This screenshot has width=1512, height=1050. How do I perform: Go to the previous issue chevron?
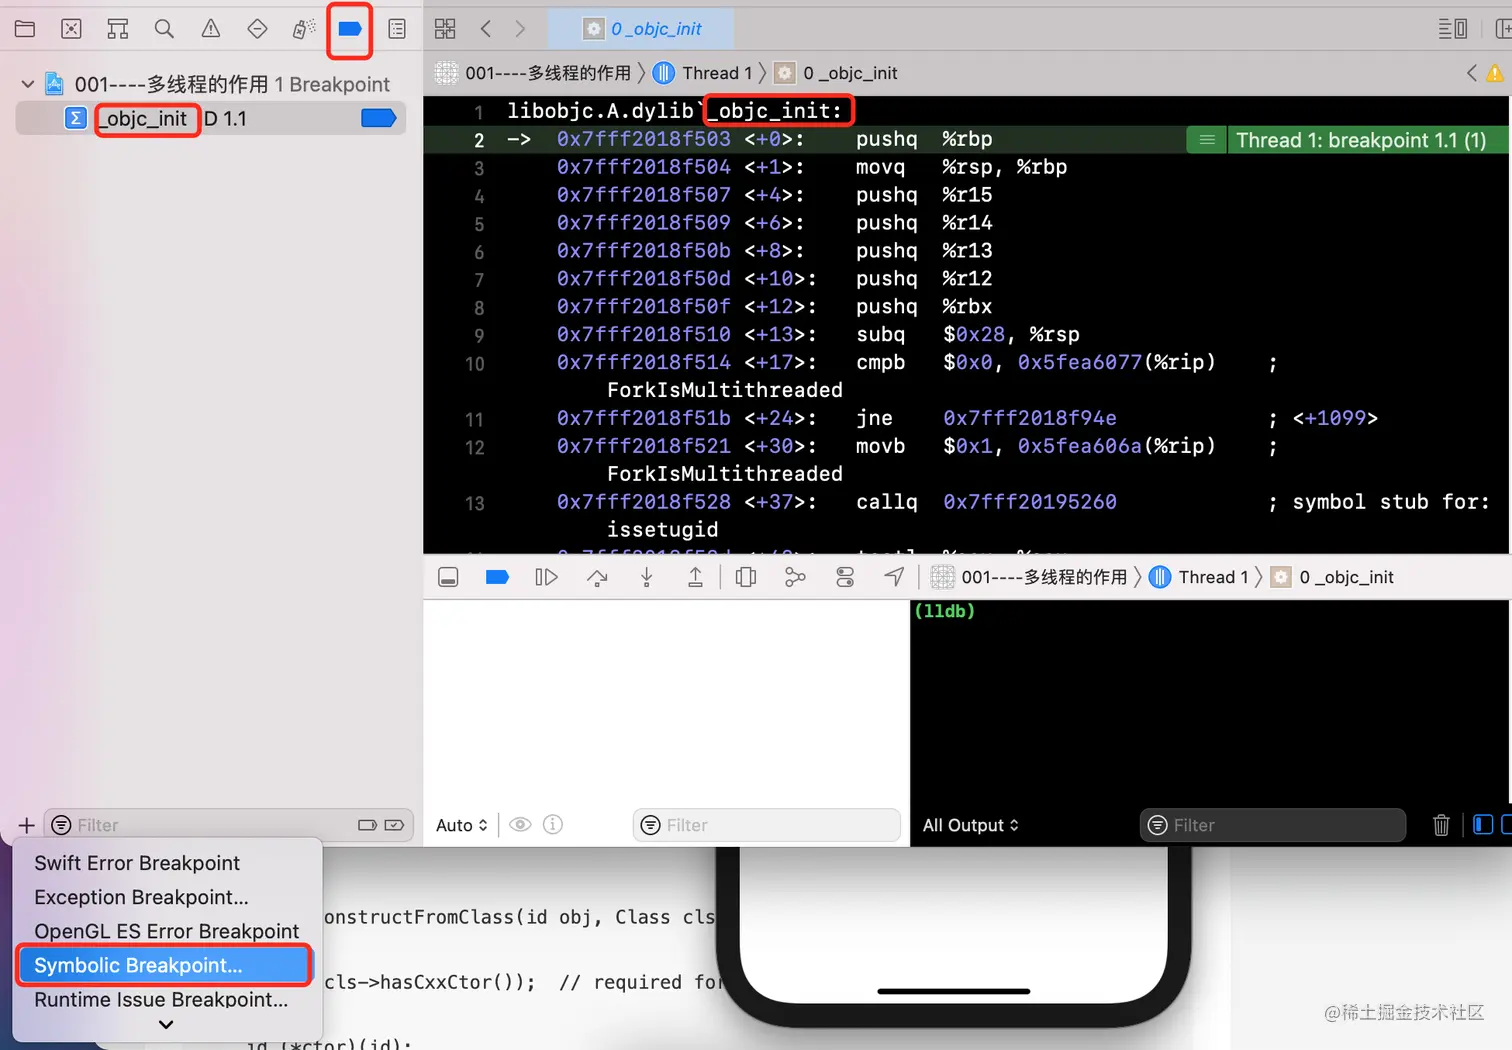click(1471, 73)
